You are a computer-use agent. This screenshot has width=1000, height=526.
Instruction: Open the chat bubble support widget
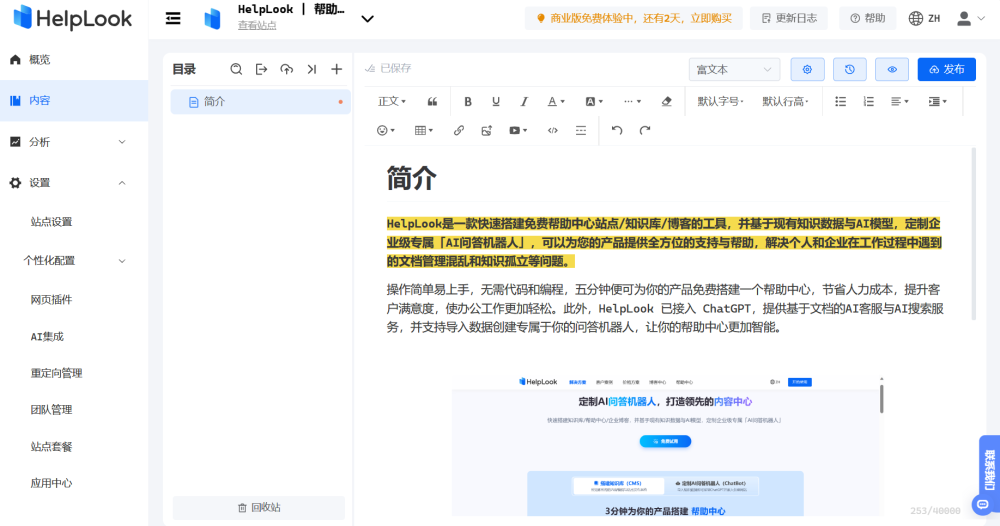tap(983, 504)
